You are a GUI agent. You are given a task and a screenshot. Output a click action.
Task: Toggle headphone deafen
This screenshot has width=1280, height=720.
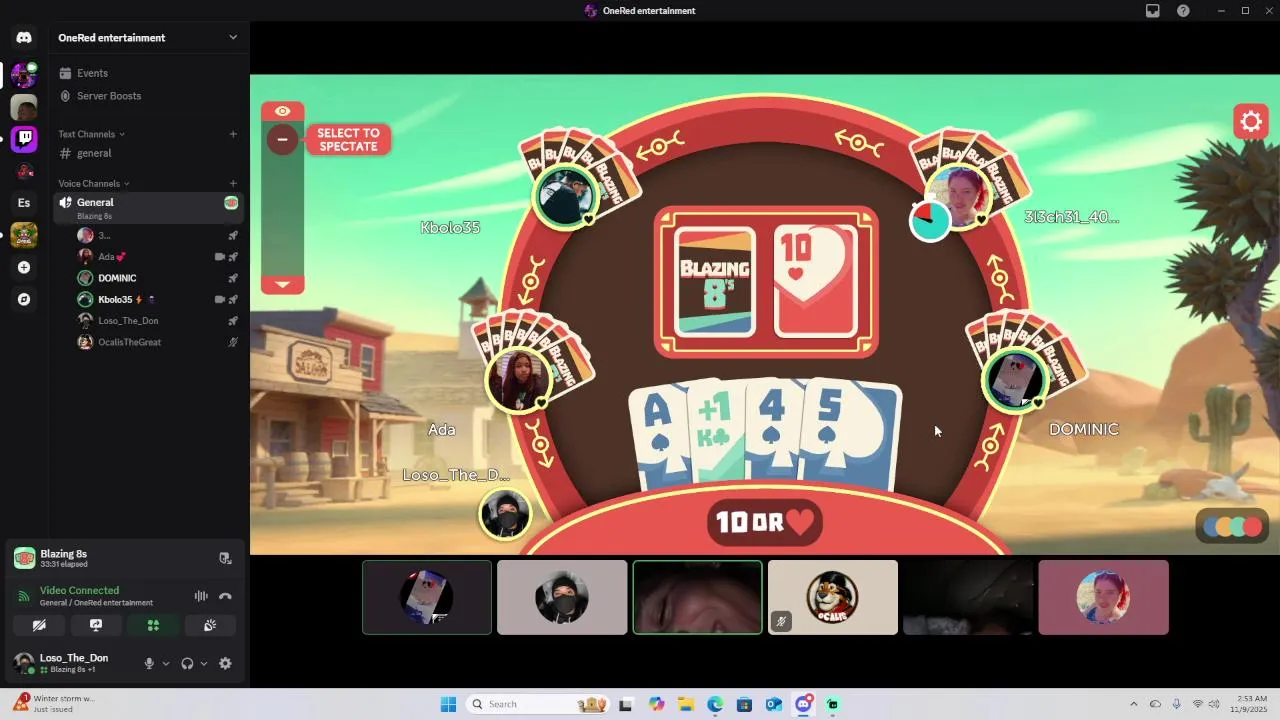point(187,663)
